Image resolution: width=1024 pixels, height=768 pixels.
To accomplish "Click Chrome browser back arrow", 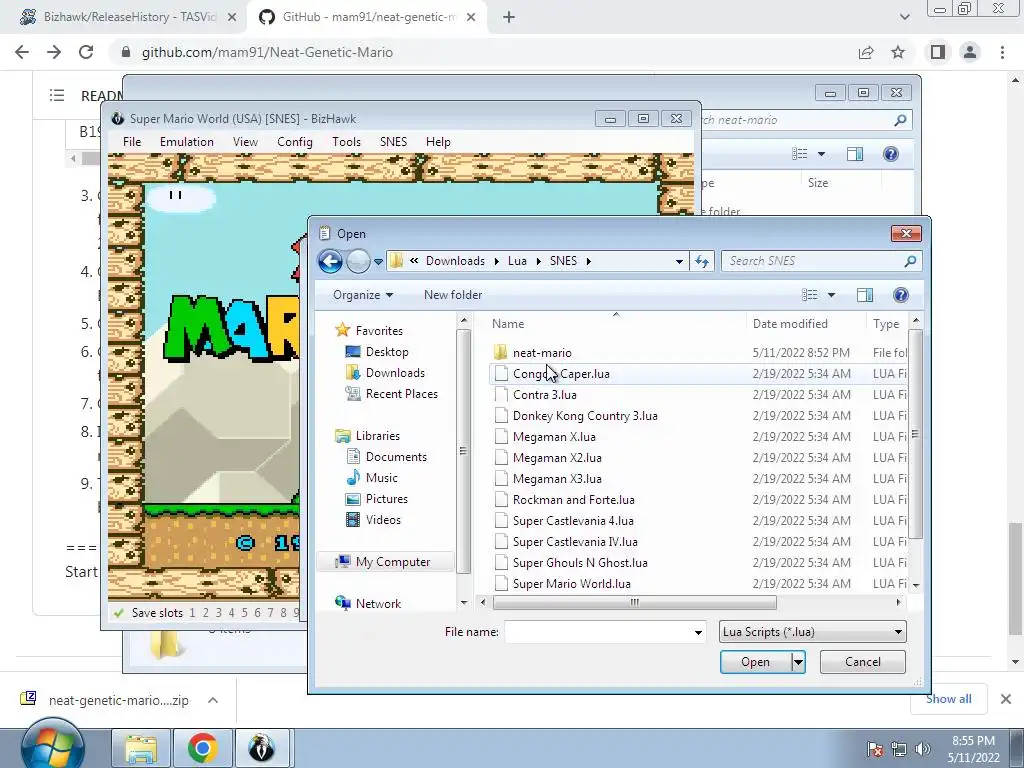I will (22, 52).
